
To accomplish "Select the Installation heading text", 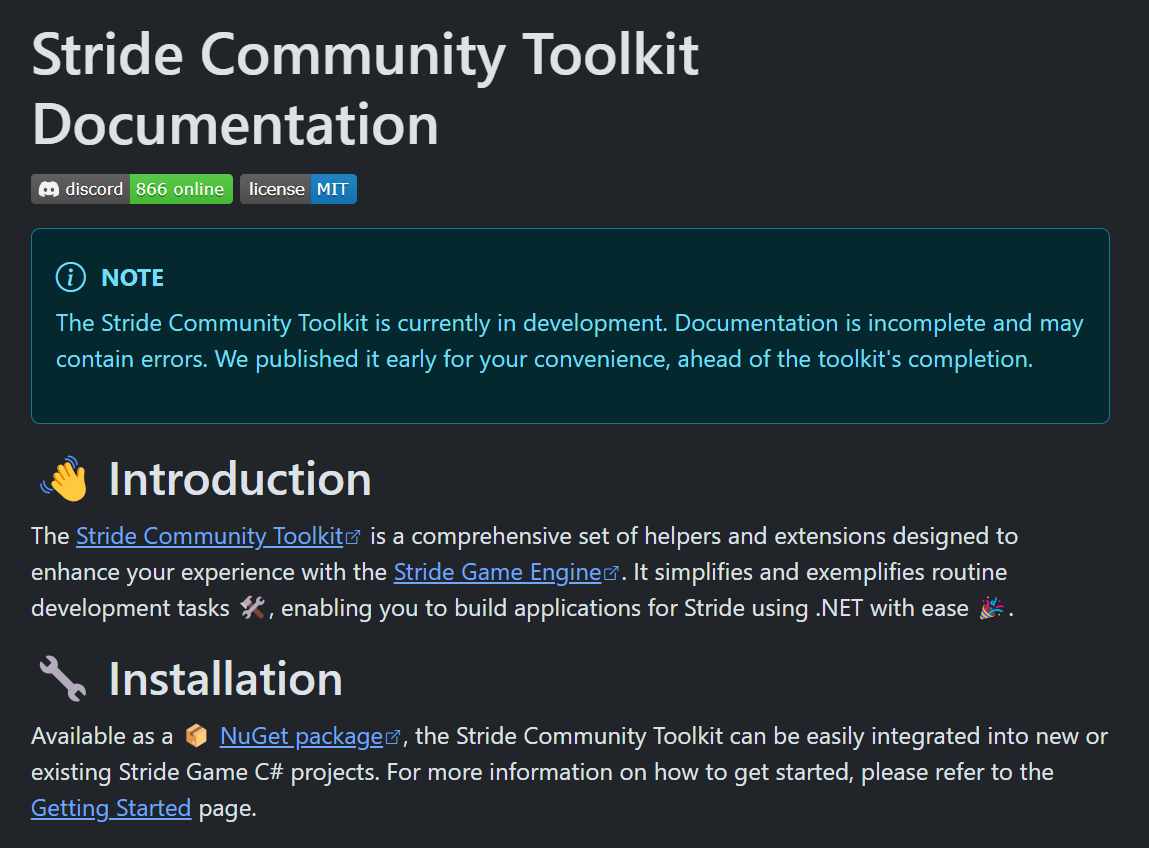I will point(227,679).
